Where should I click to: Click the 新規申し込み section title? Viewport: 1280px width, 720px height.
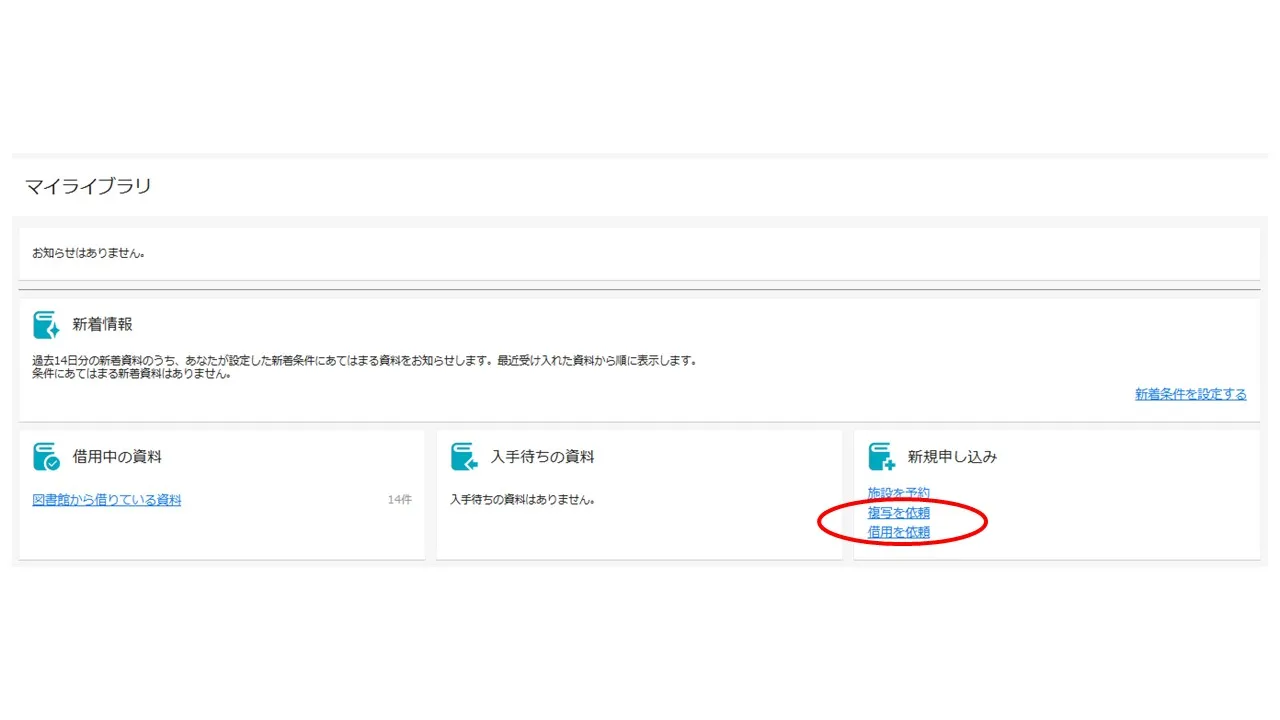point(952,457)
